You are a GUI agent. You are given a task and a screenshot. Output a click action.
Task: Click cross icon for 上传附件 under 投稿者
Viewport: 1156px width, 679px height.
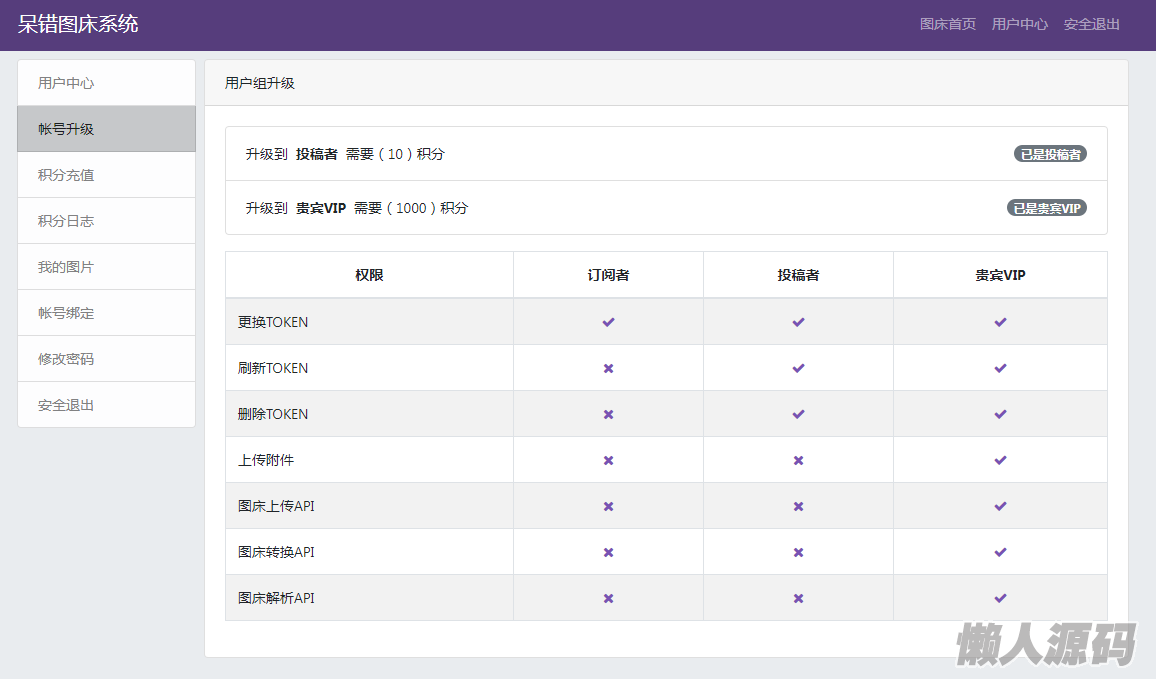point(798,460)
